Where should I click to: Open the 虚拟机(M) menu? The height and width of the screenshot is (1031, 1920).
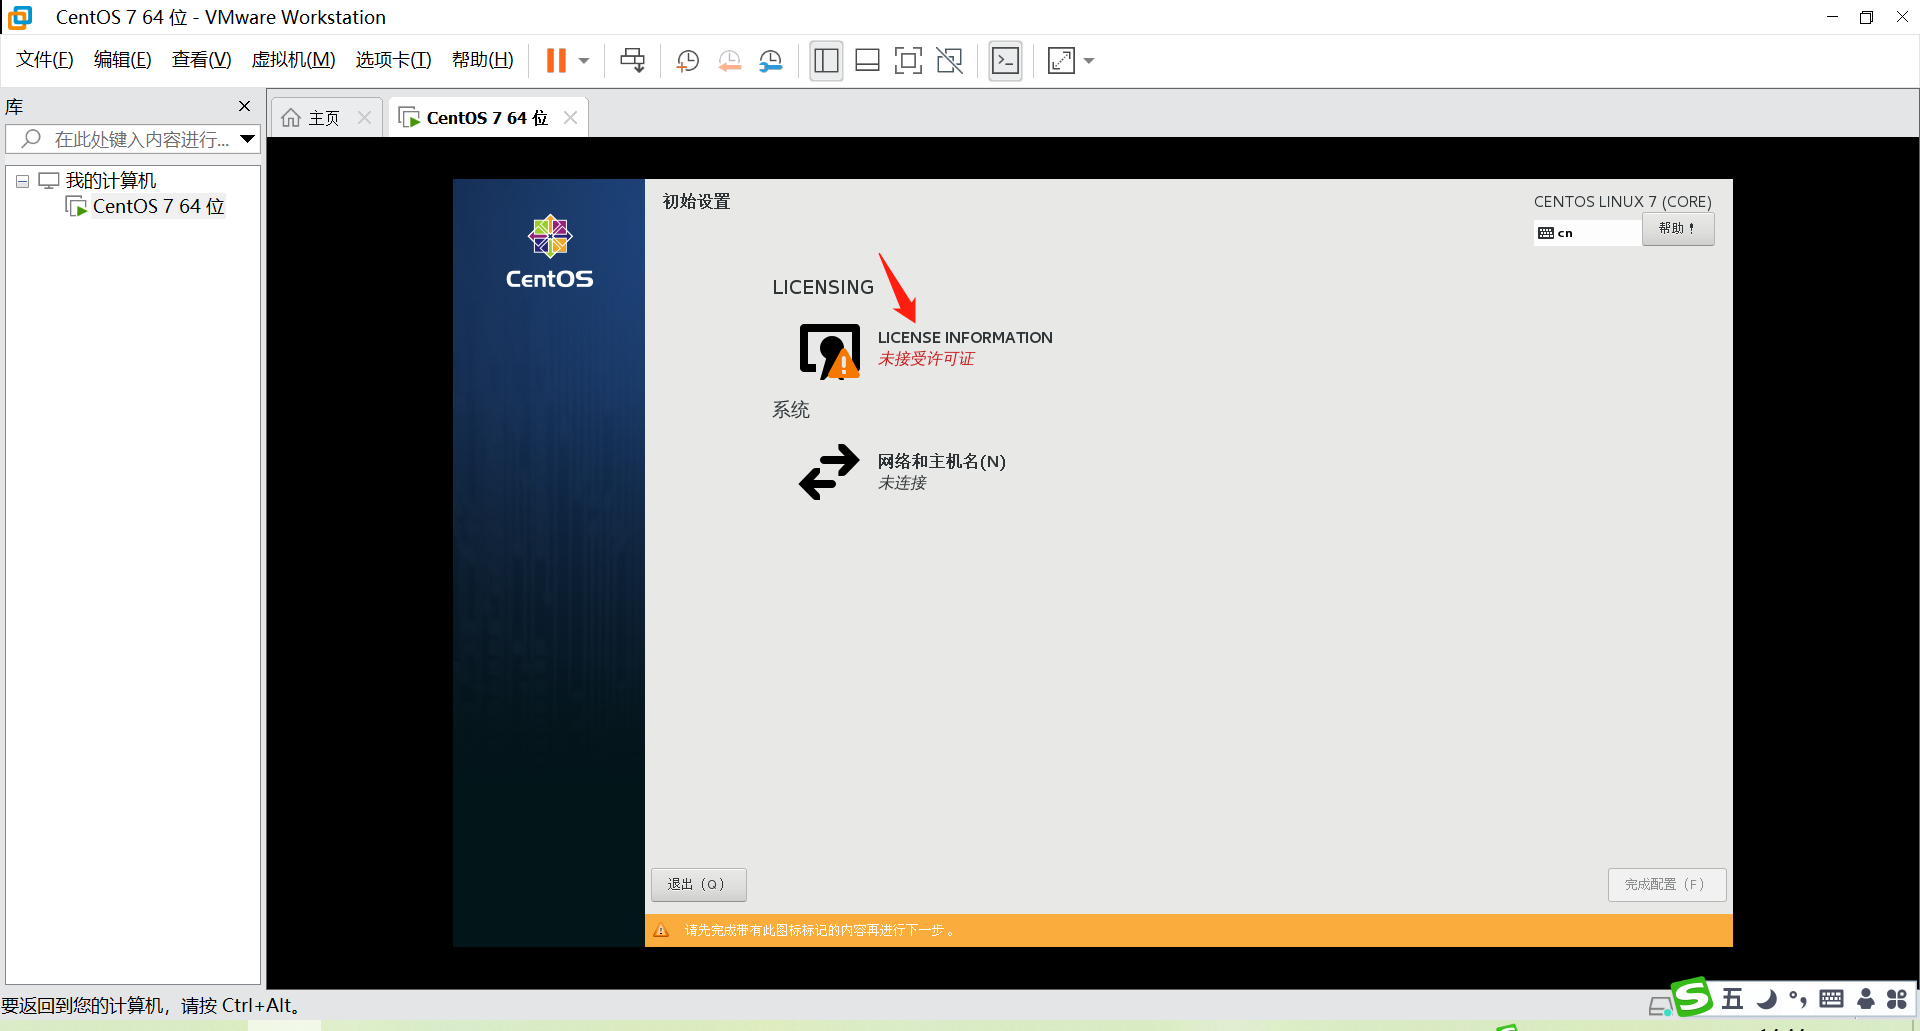(x=294, y=60)
